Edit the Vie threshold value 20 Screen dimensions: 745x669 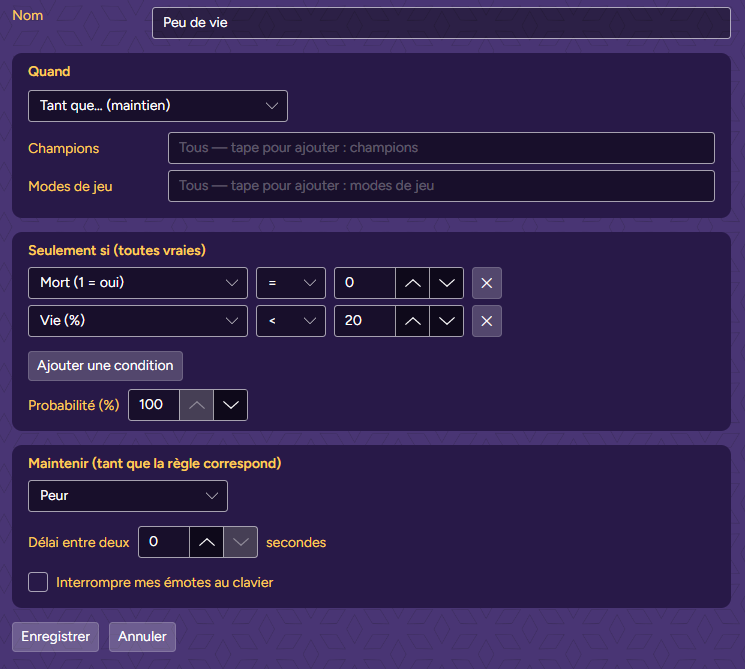[x=365, y=321]
